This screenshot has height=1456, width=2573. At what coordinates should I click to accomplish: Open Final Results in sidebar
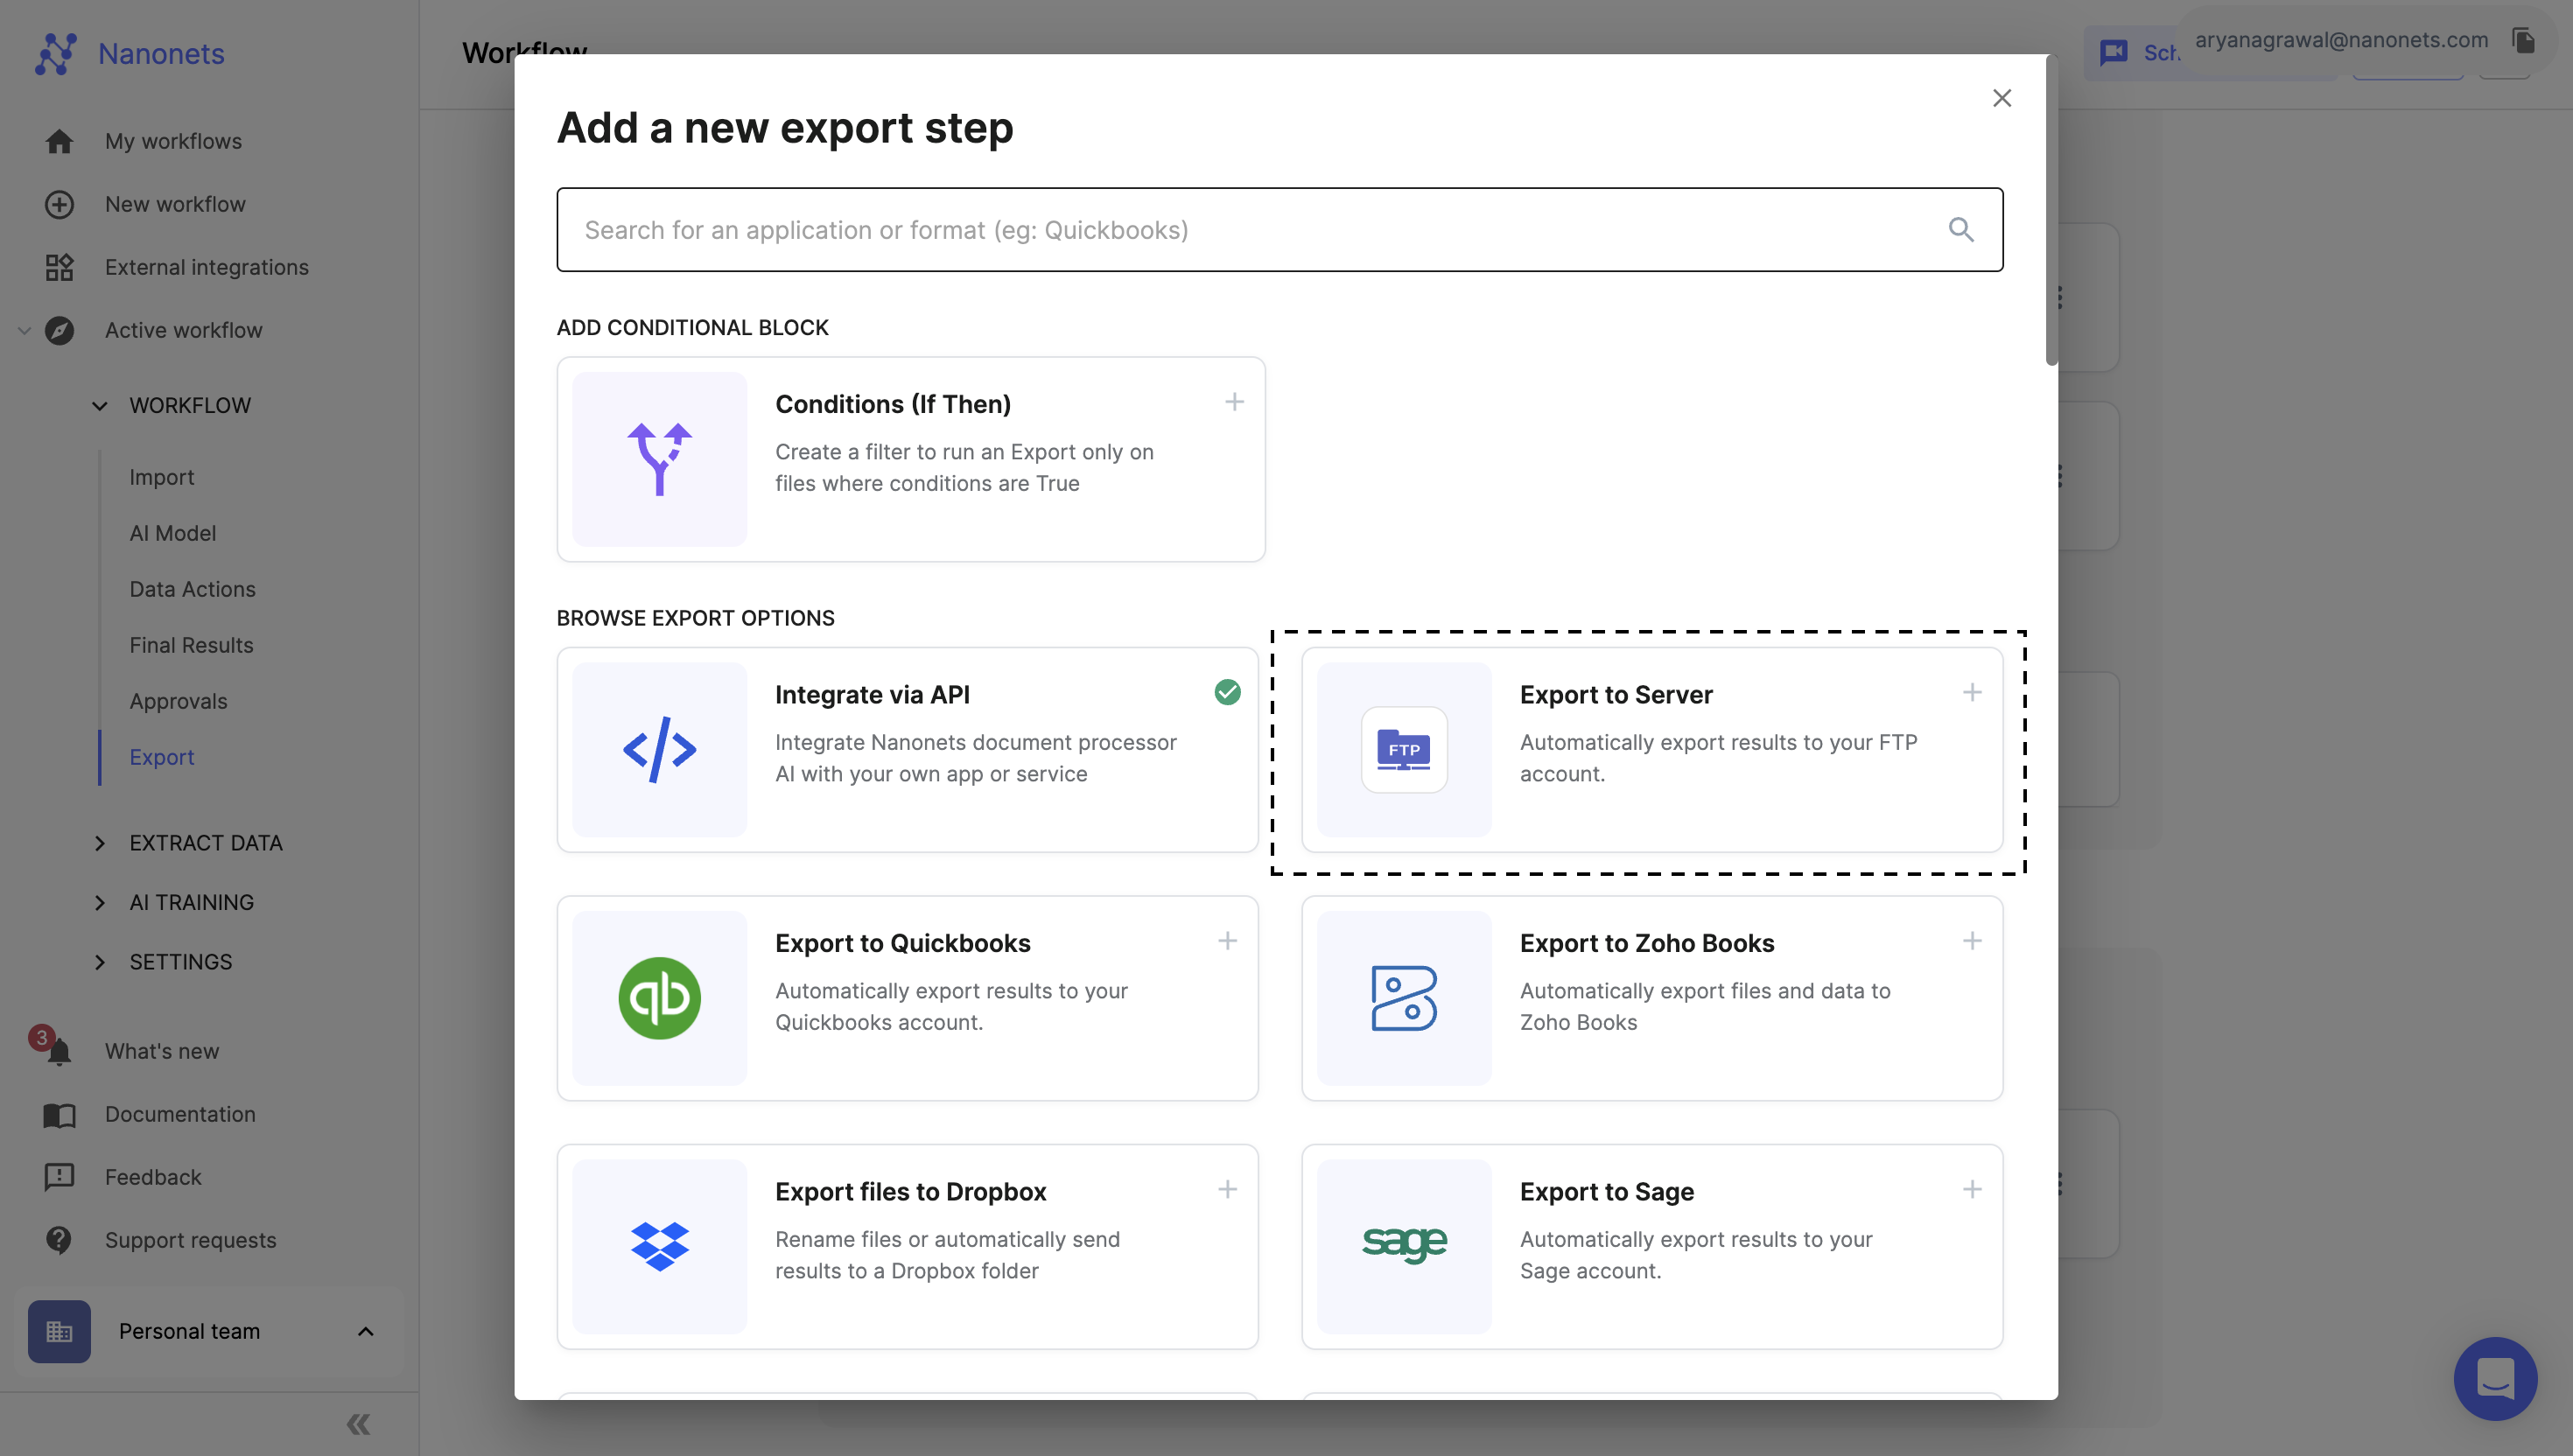pyautogui.click(x=192, y=646)
